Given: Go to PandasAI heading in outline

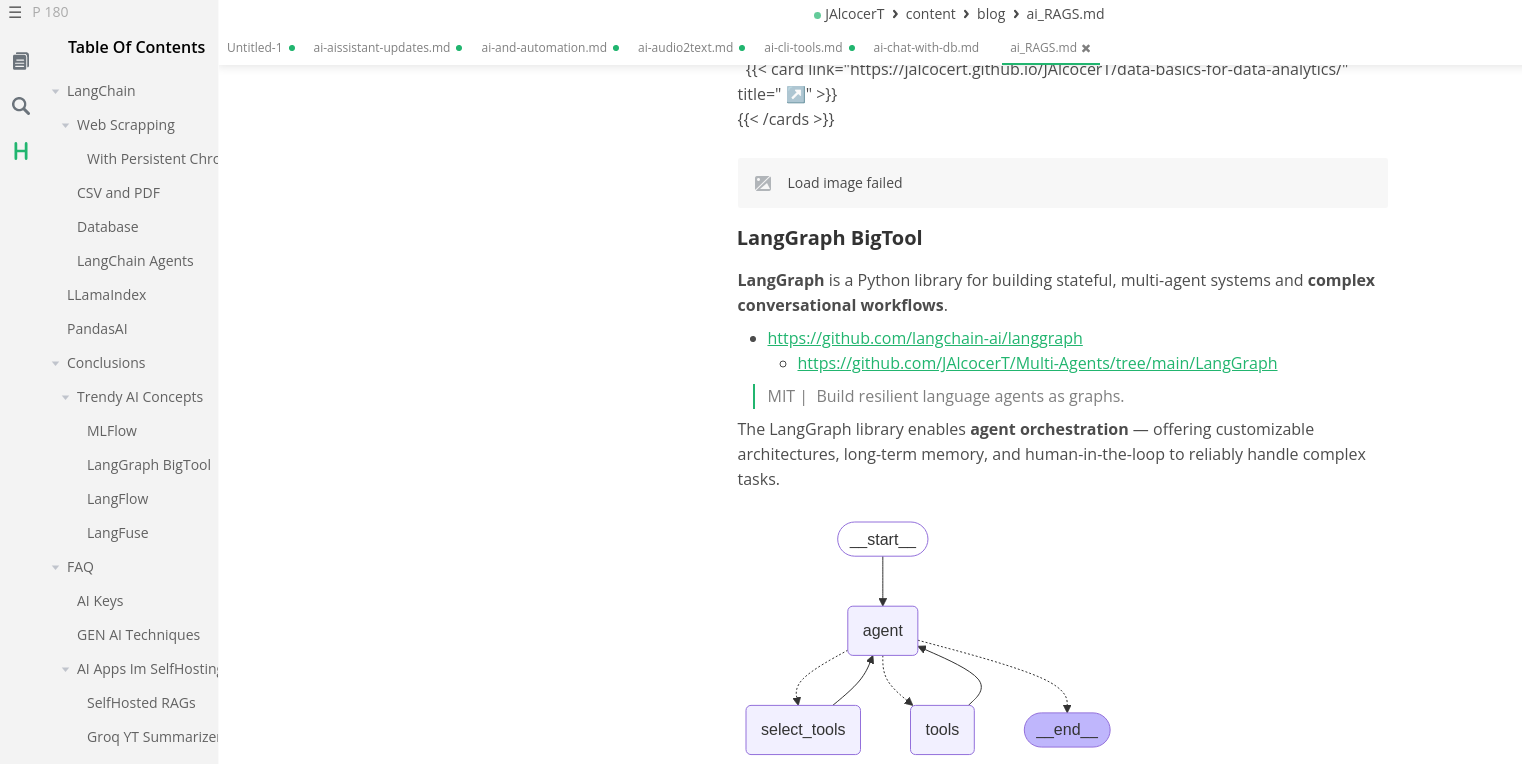Looking at the screenshot, I should coord(97,329).
